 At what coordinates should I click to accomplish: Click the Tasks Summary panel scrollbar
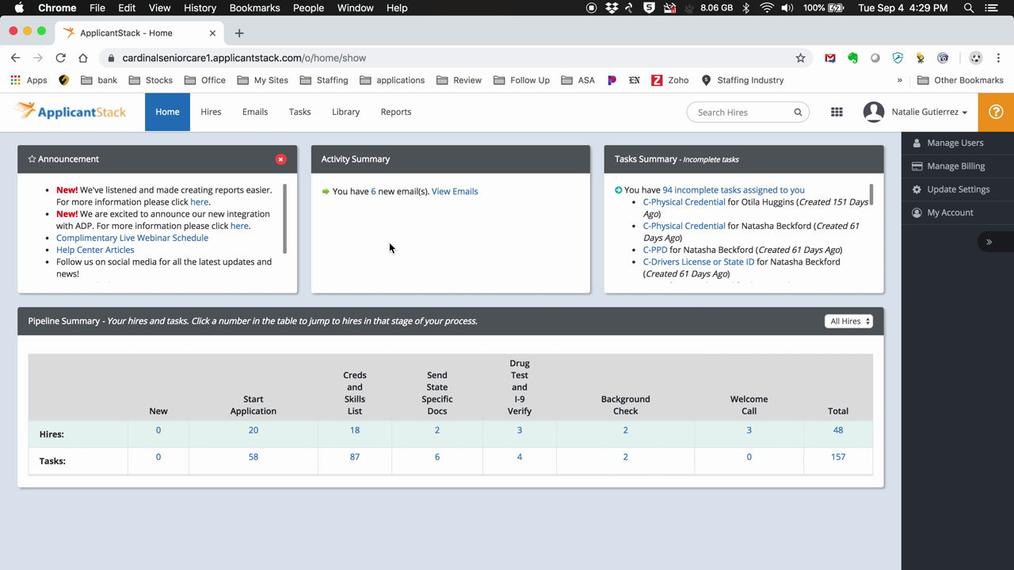click(871, 195)
